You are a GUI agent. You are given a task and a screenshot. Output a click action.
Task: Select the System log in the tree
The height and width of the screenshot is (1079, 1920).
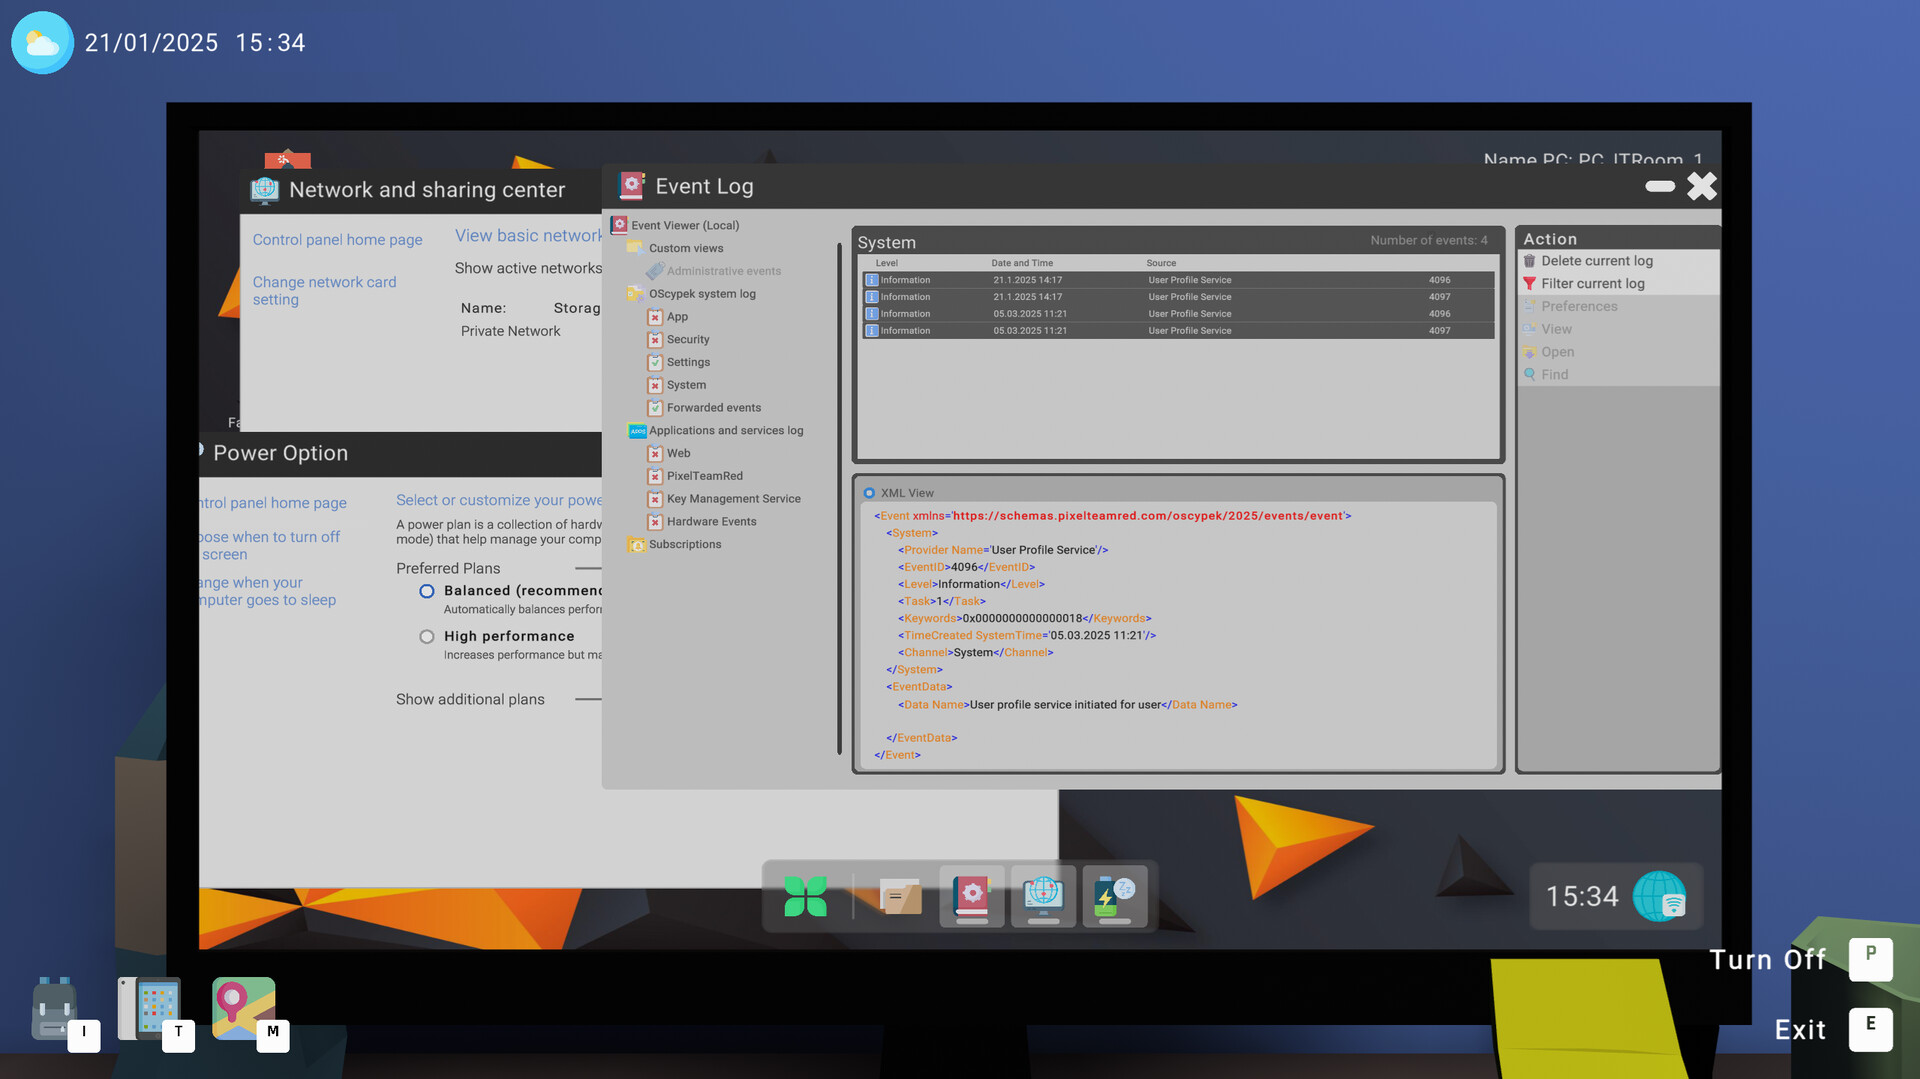click(685, 385)
